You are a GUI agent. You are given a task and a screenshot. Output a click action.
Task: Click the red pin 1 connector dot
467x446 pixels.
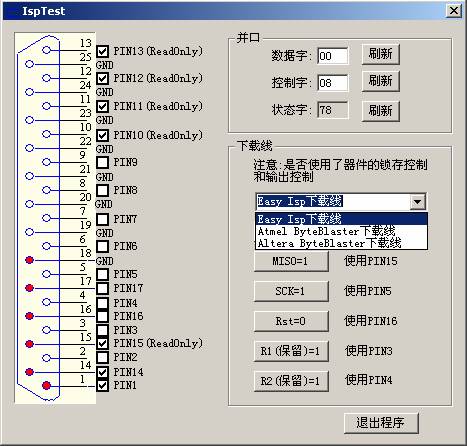pos(46,385)
